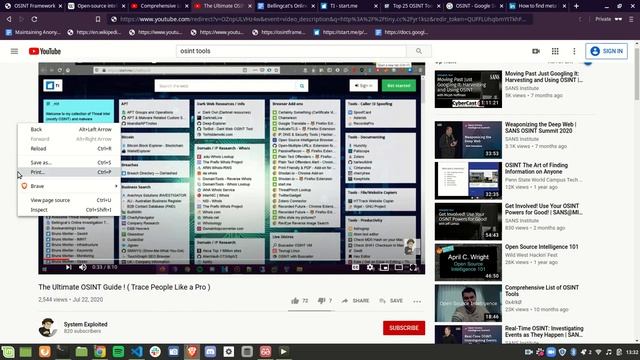Open the System Exploited channel name link
Screen dimensions: 640x360
85,324
